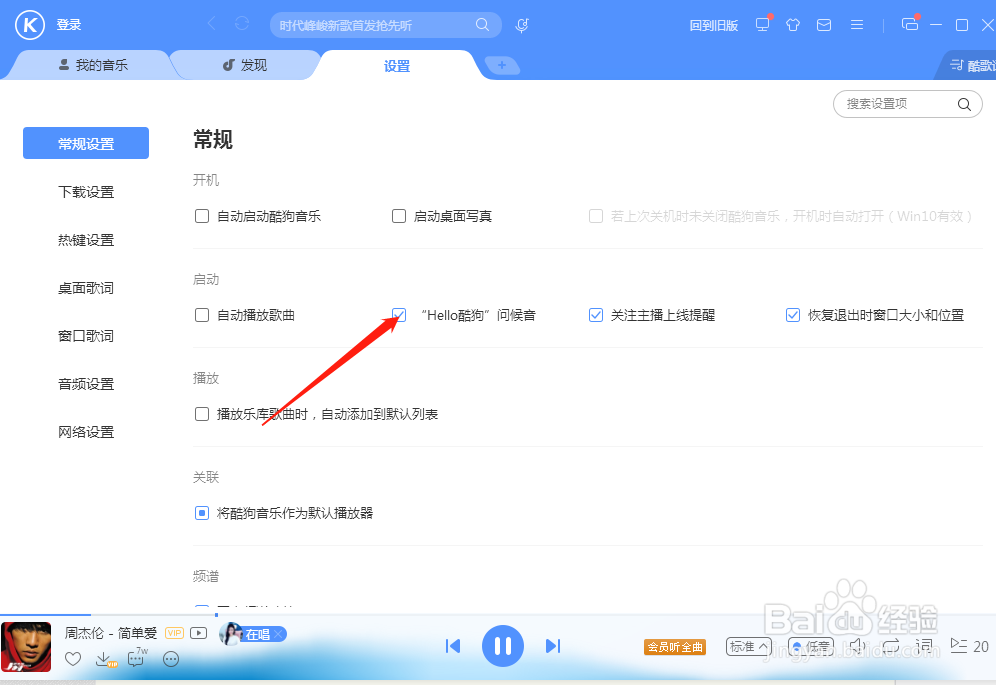996x685 pixels.
Task: Uncheck 恢复退出时窗口大小和位置 checkbox
Action: (793, 315)
